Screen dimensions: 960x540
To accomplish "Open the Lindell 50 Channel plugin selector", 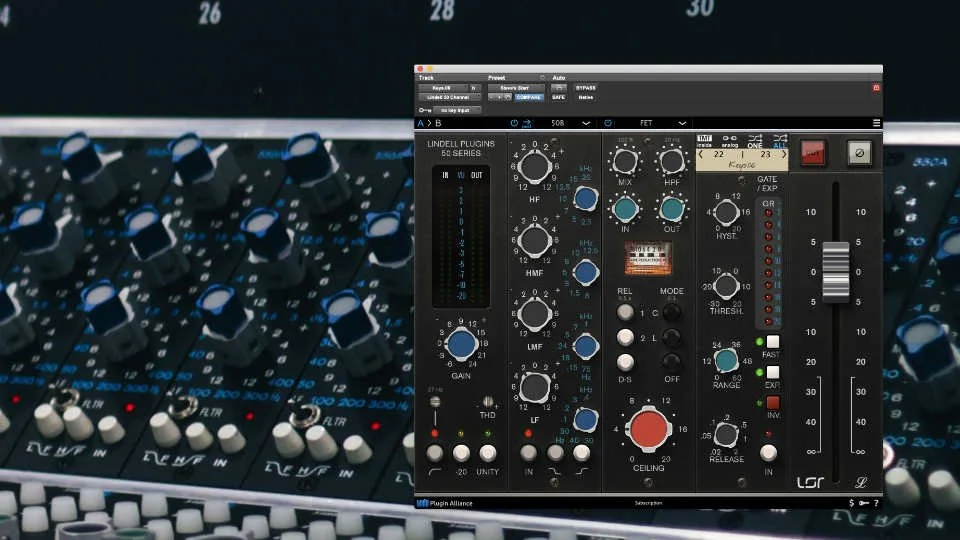I will pyautogui.click(x=449, y=97).
